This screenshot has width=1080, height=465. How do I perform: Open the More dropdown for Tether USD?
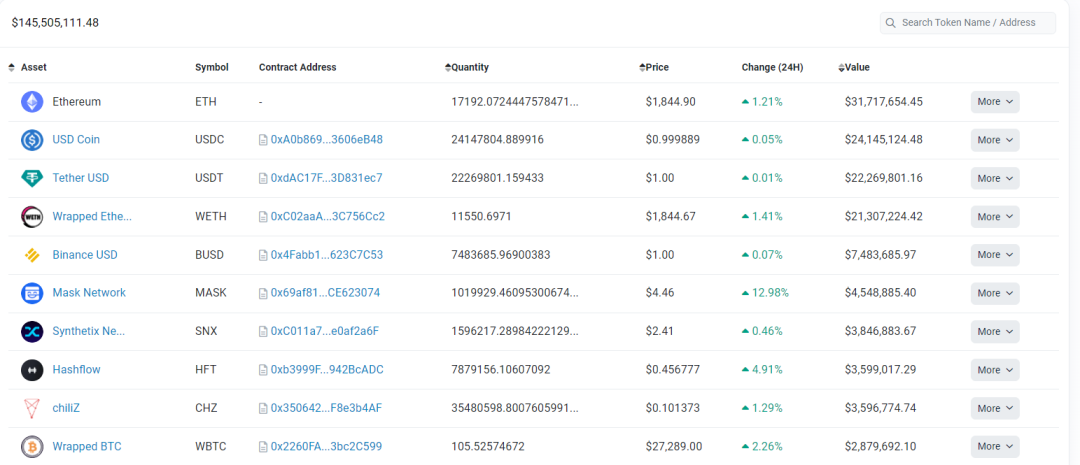pyautogui.click(x=995, y=178)
